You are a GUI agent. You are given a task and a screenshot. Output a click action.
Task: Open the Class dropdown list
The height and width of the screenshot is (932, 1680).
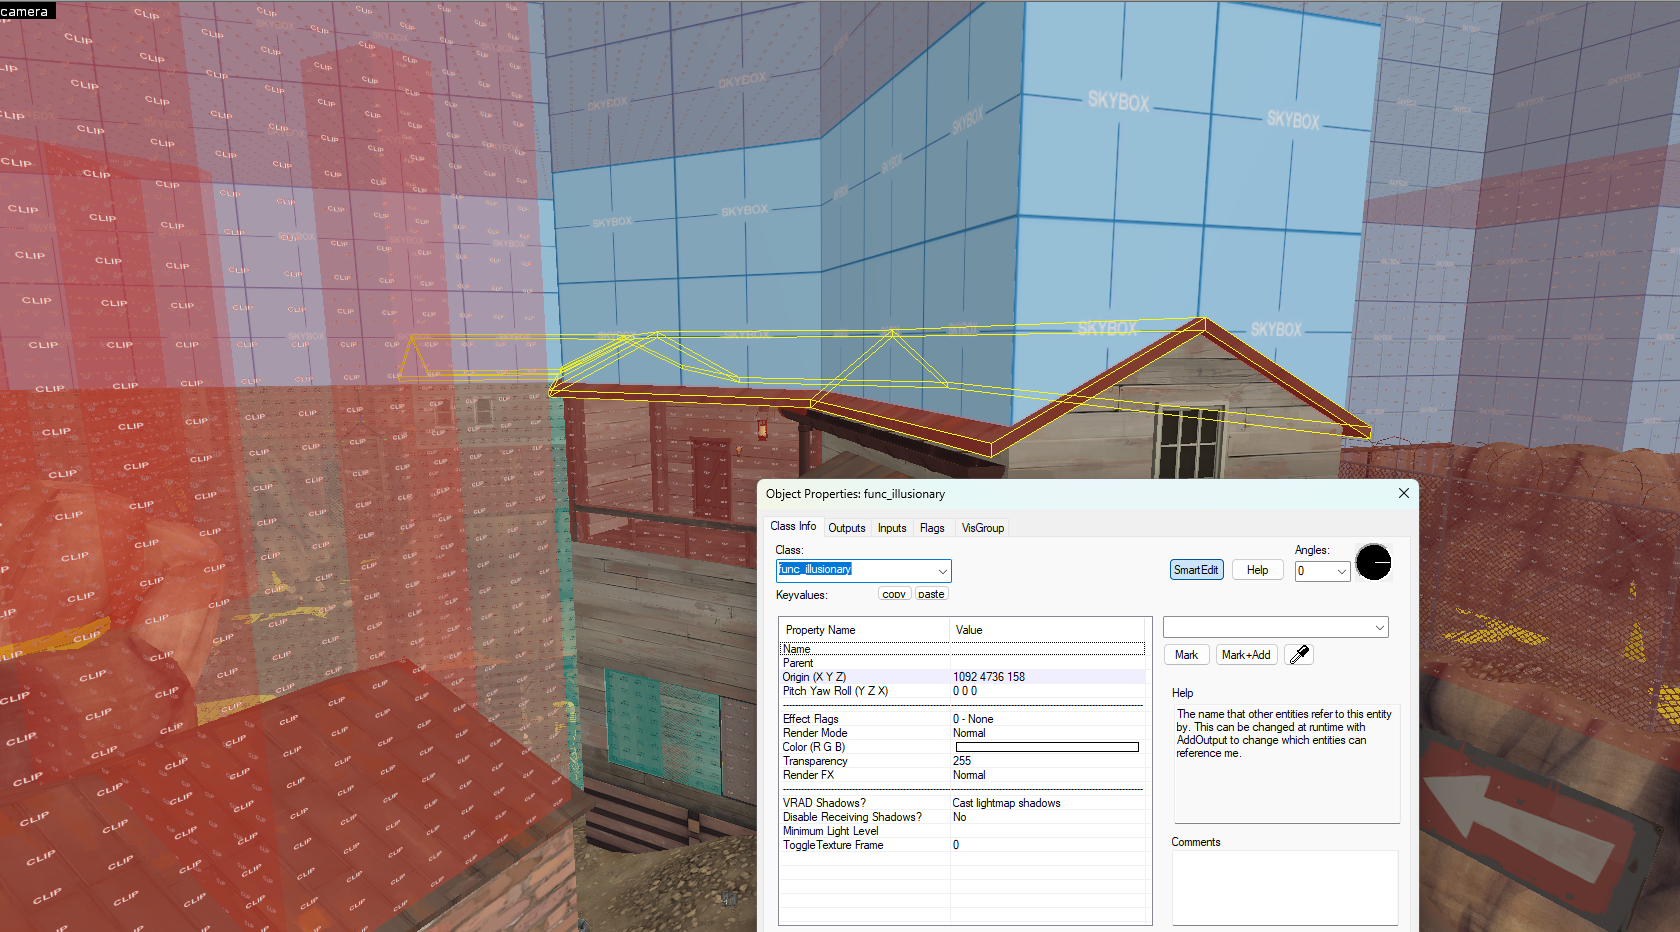coord(942,570)
